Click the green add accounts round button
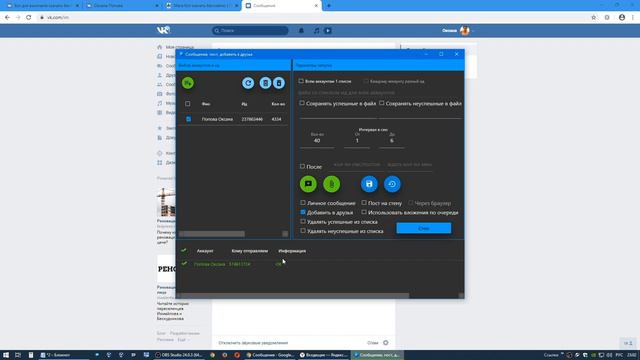 point(188,83)
